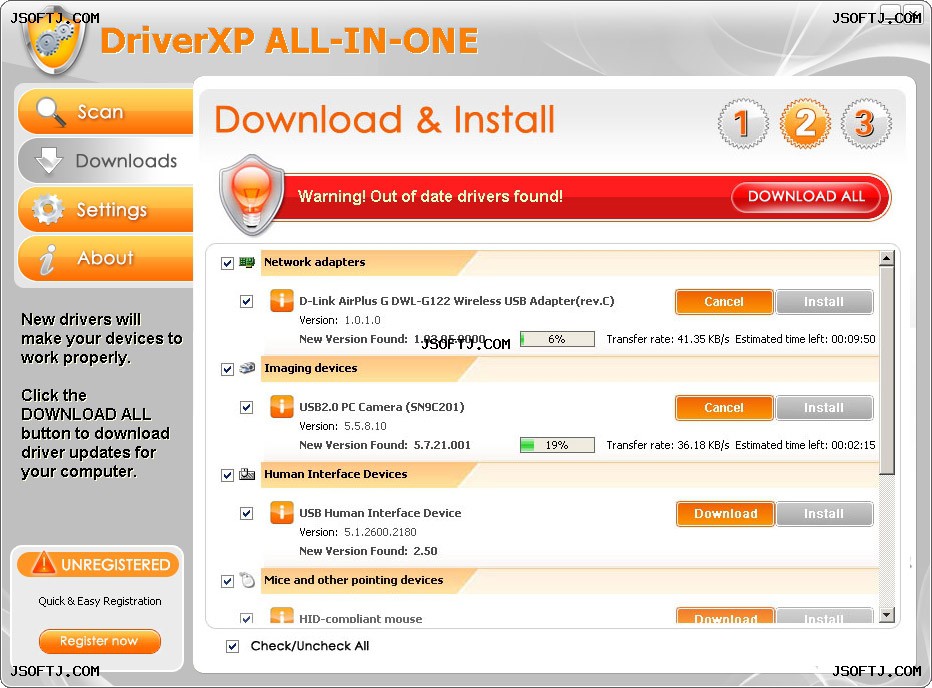The image size is (932, 688).
Task: Click Install for the D-Link AirPlus adapter
Action: [824, 301]
